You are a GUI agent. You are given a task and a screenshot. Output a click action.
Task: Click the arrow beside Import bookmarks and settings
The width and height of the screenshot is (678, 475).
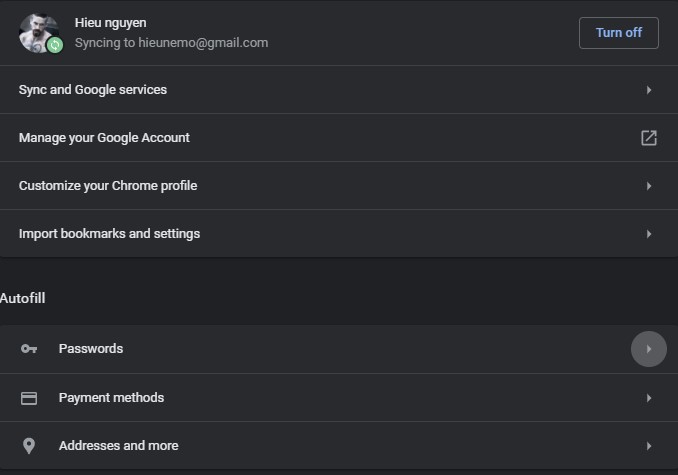coord(648,234)
